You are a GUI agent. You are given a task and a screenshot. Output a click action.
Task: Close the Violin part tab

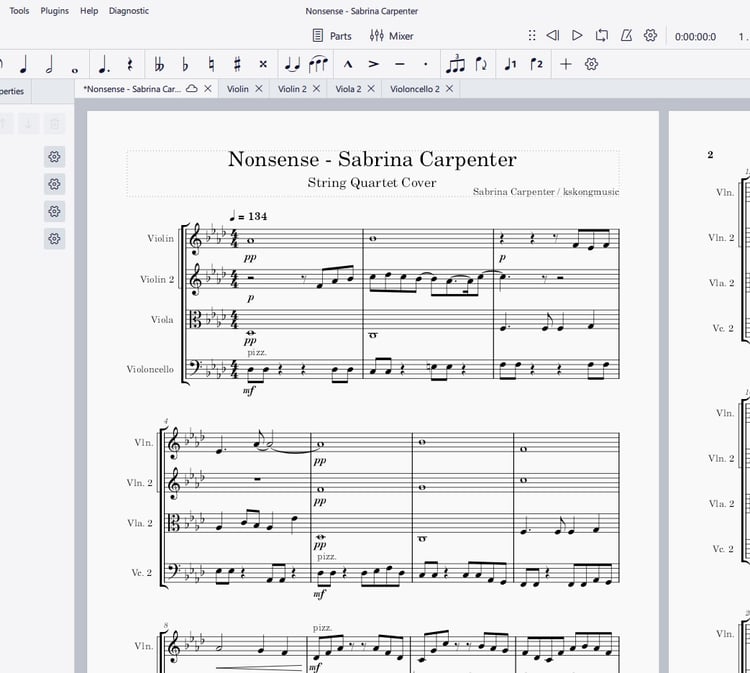click(x=259, y=88)
